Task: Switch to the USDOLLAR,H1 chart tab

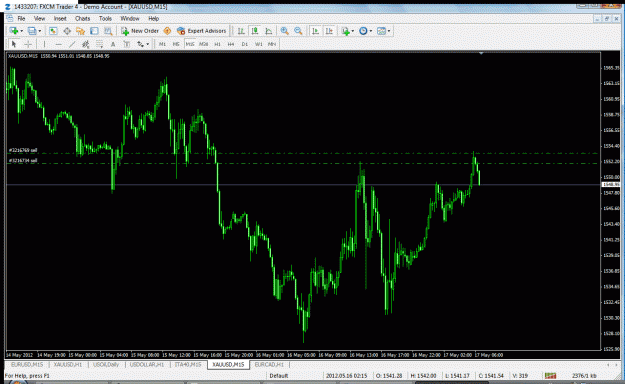Action: [x=147, y=364]
